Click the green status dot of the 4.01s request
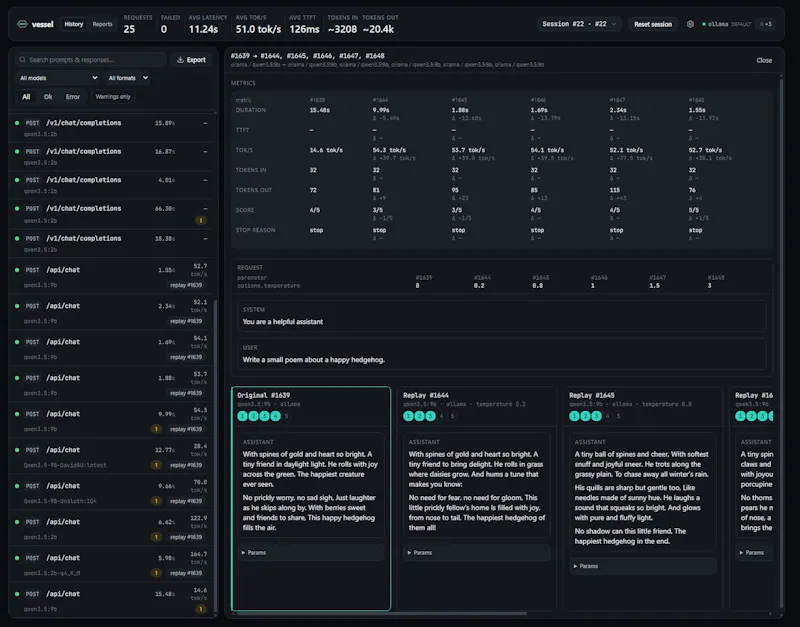The height and width of the screenshot is (627, 800). pos(17,180)
